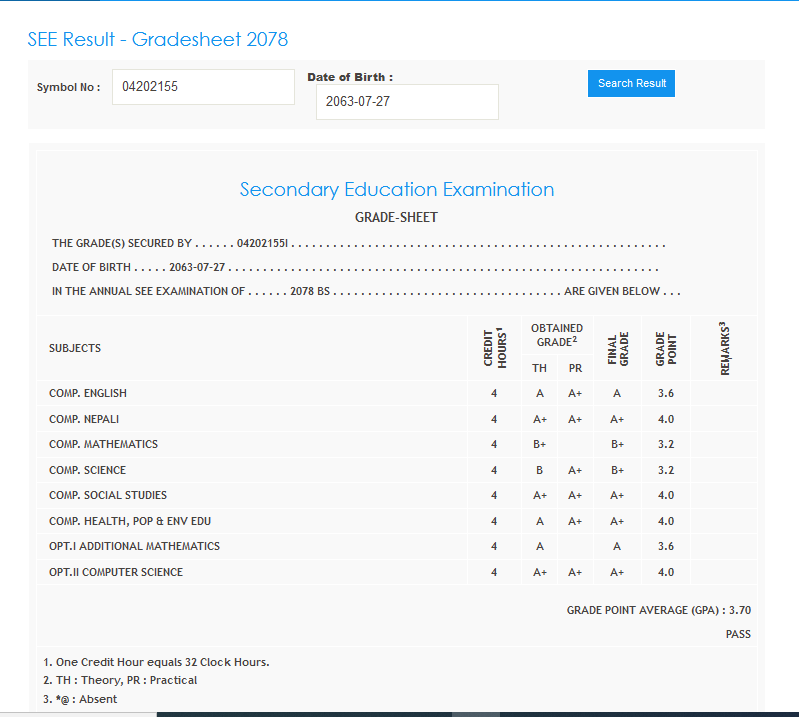Viewport: 799px width, 717px height.
Task: Click the Grade Point Average 3.70 text
Action: pos(658,609)
